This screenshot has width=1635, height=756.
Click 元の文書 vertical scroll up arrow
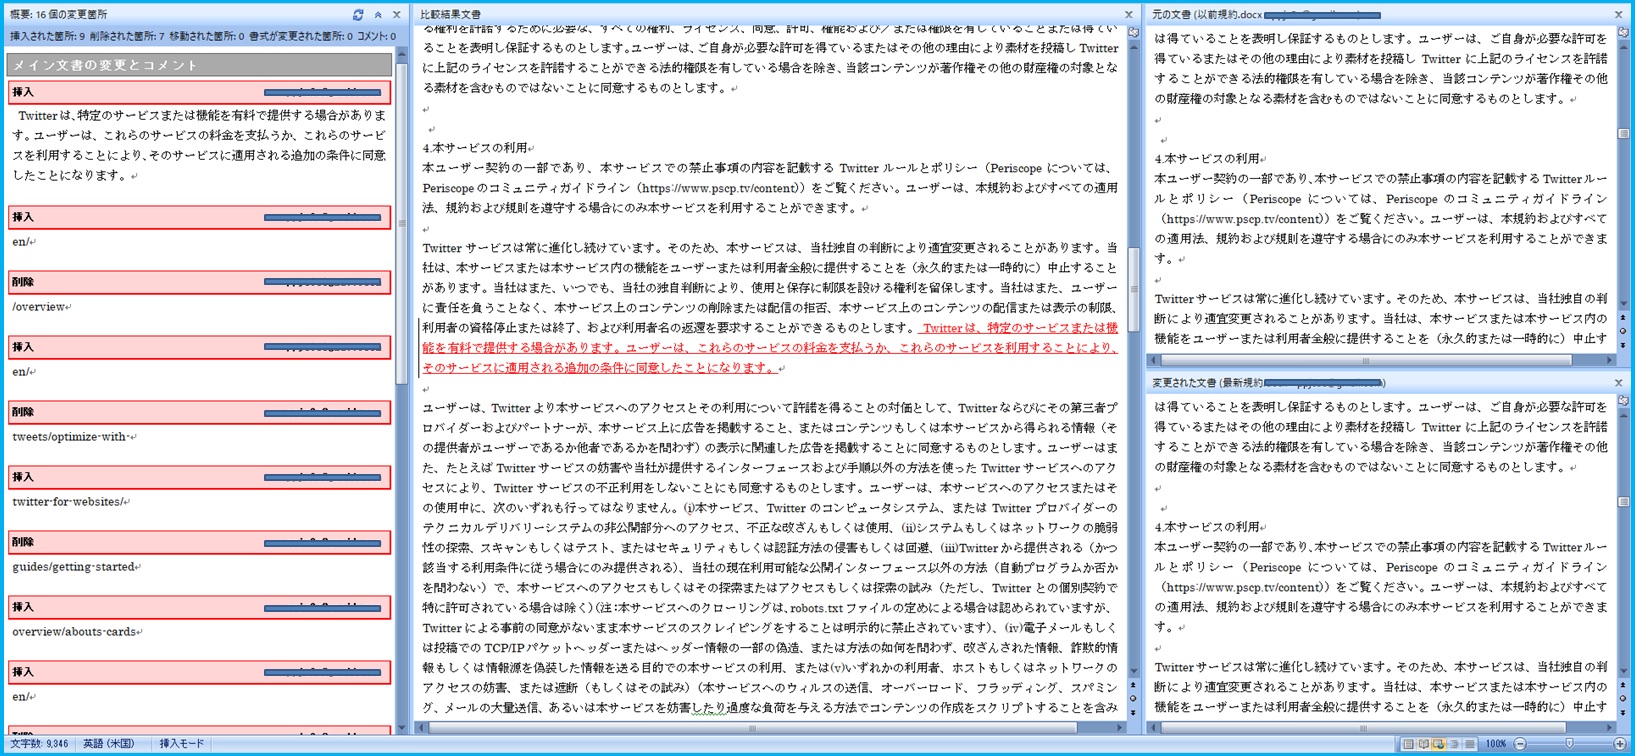[1623, 46]
